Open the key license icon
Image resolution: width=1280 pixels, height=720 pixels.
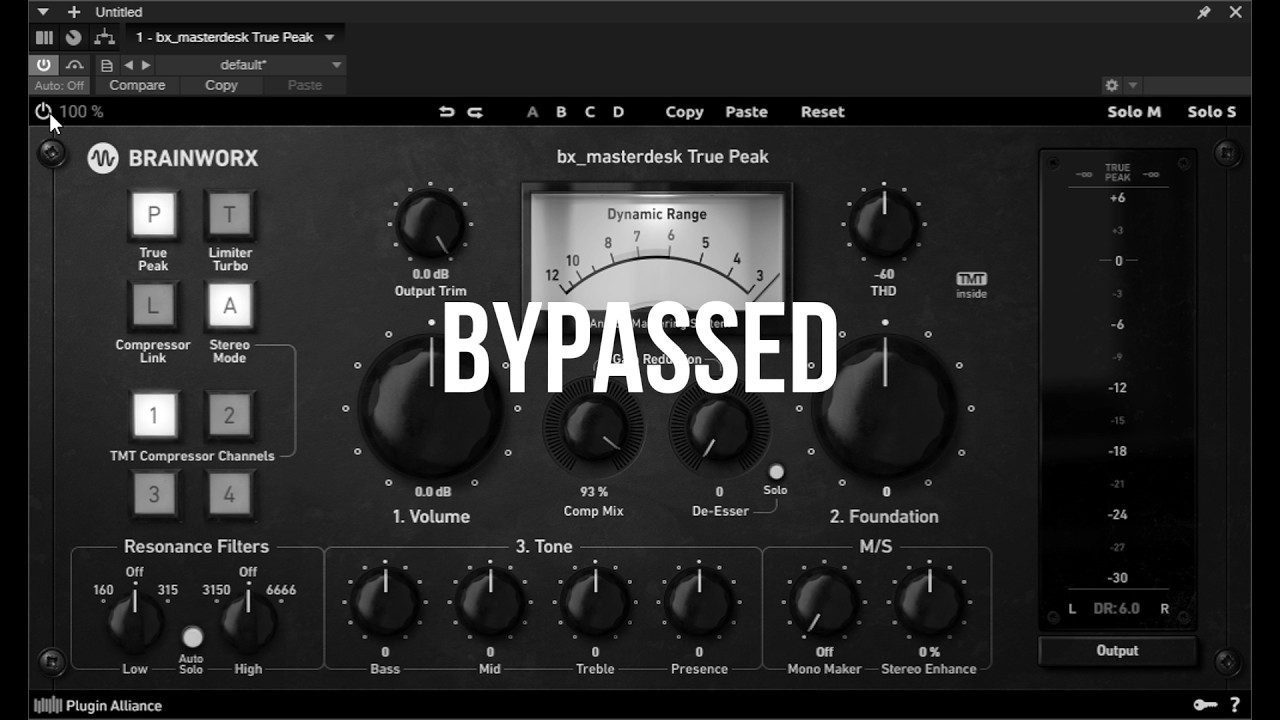tap(1205, 705)
